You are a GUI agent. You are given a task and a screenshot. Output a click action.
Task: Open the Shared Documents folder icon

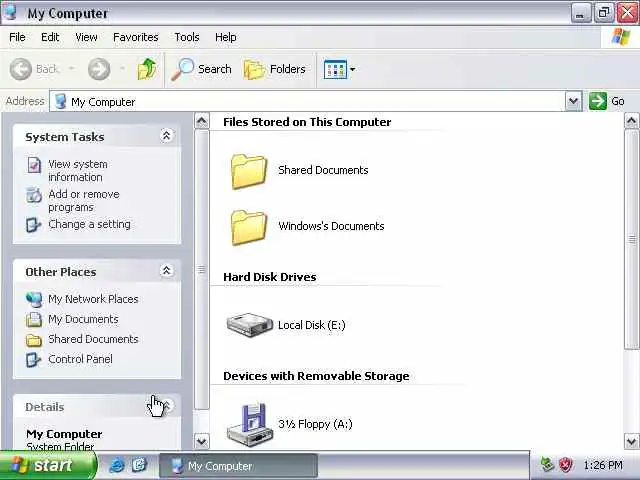pyautogui.click(x=249, y=171)
